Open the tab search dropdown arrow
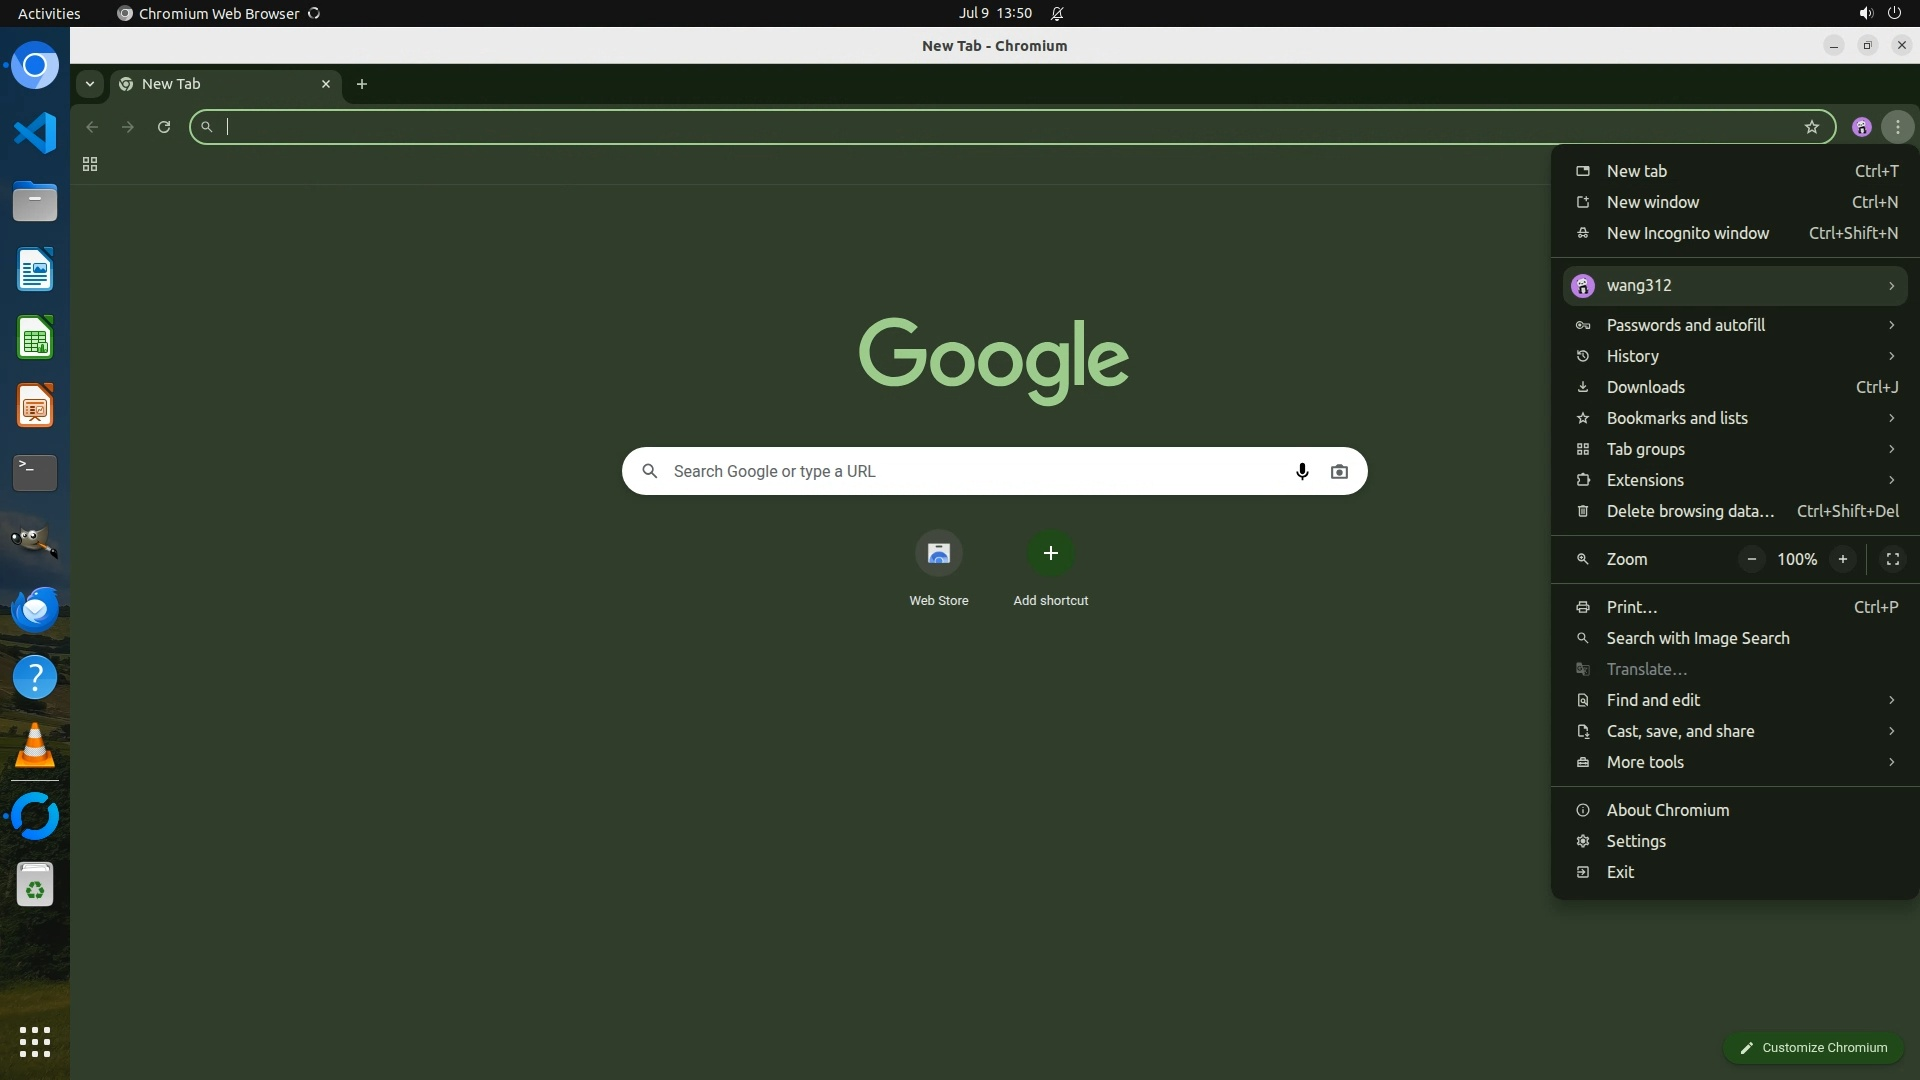Image resolution: width=1920 pixels, height=1080 pixels. [x=90, y=84]
